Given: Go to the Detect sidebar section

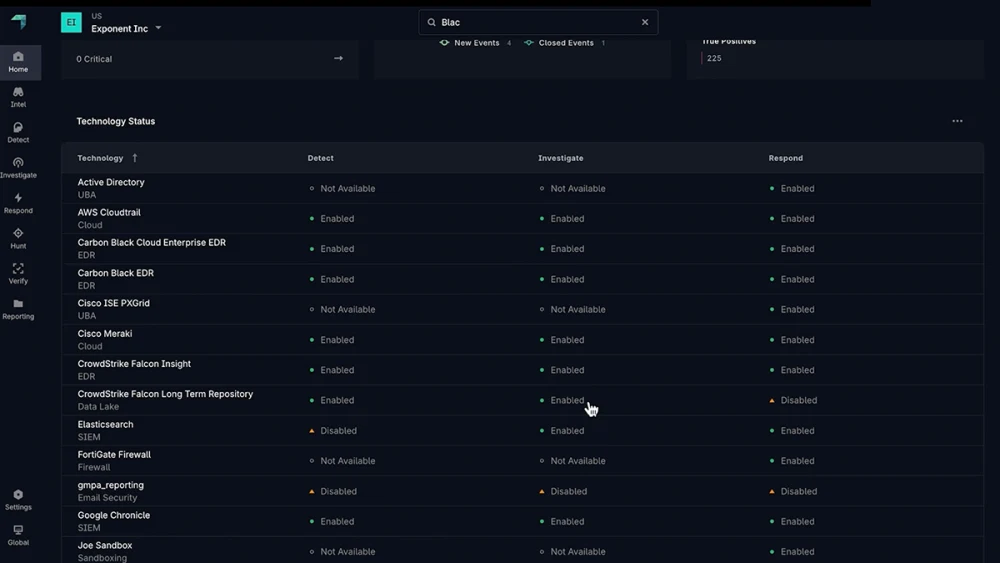Looking at the screenshot, I should point(18,133).
